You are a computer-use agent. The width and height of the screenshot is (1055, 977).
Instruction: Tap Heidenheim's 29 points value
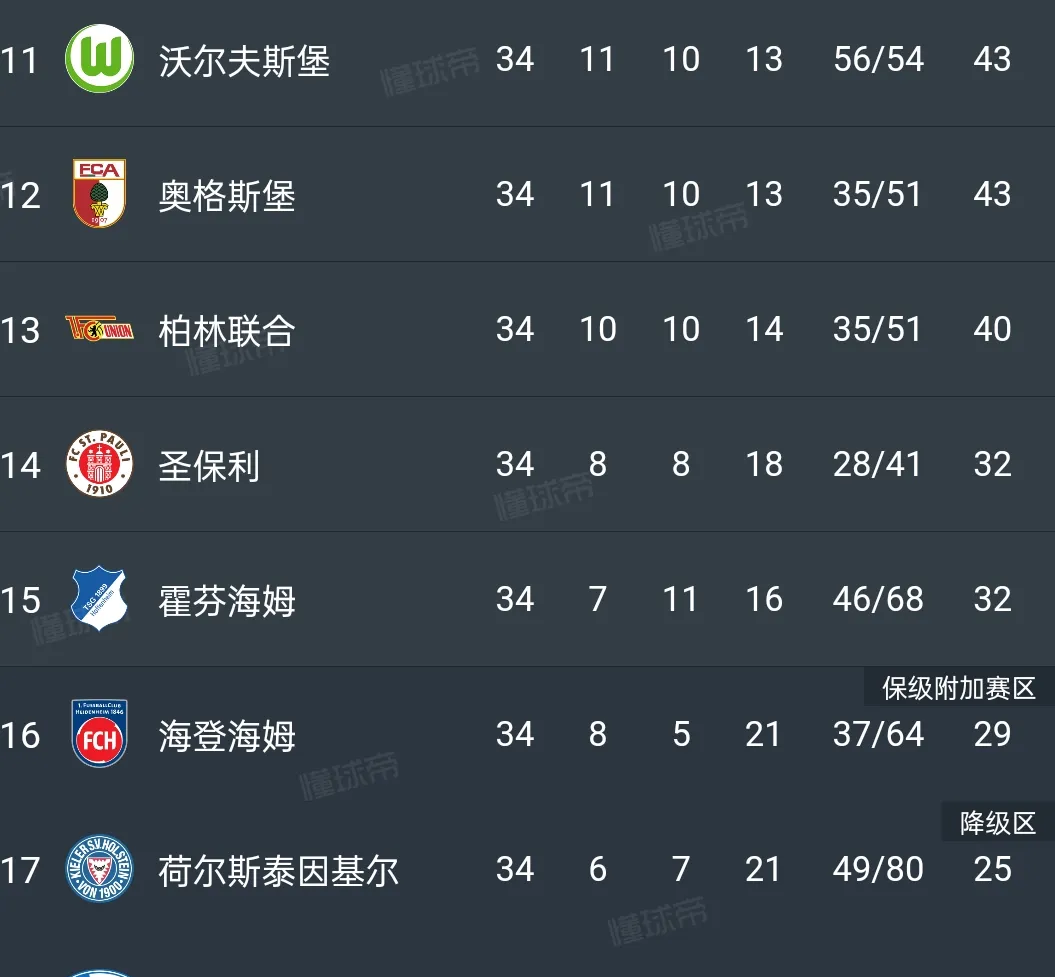click(992, 734)
